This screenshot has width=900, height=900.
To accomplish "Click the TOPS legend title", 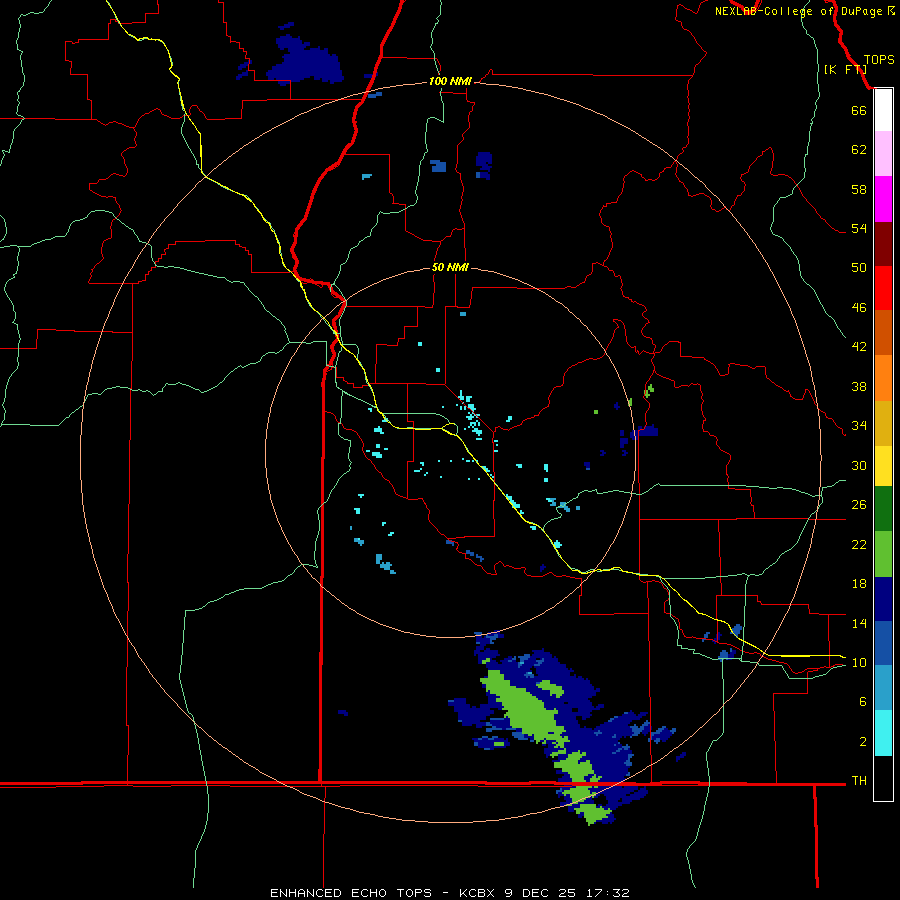I will (x=879, y=60).
